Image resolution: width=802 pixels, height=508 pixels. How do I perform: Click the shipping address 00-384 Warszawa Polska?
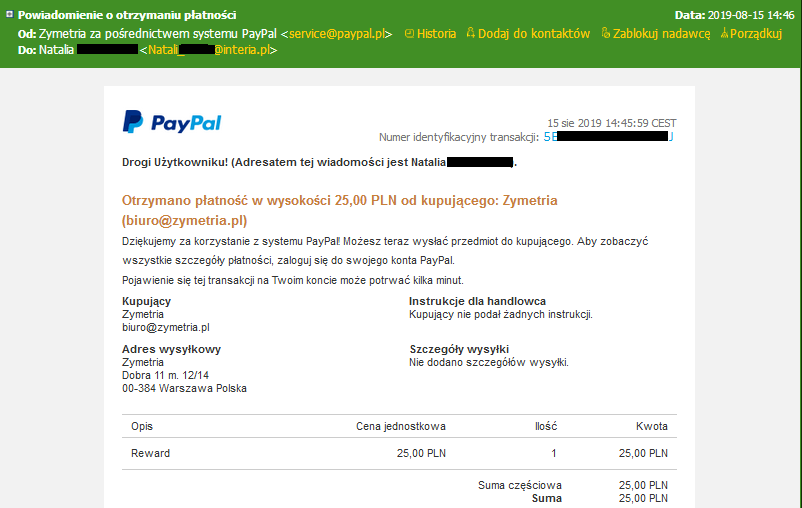click(184, 388)
